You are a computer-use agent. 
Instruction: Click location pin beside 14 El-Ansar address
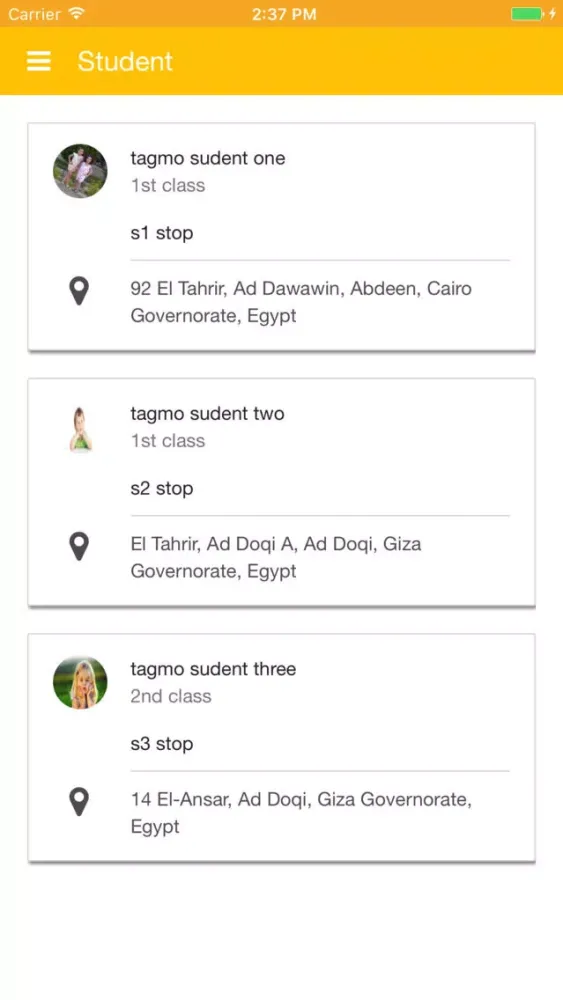tap(79, 802)
